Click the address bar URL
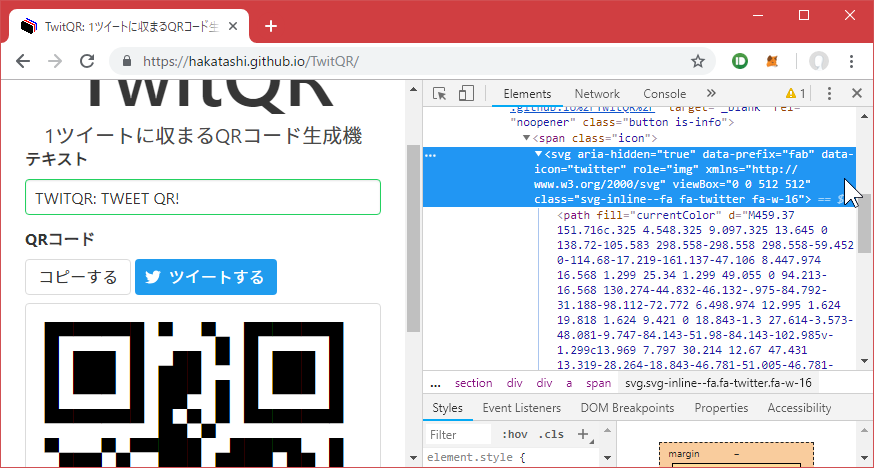Image resolution: width=874 pixels, height=468 pixels. tap(251, 61)
